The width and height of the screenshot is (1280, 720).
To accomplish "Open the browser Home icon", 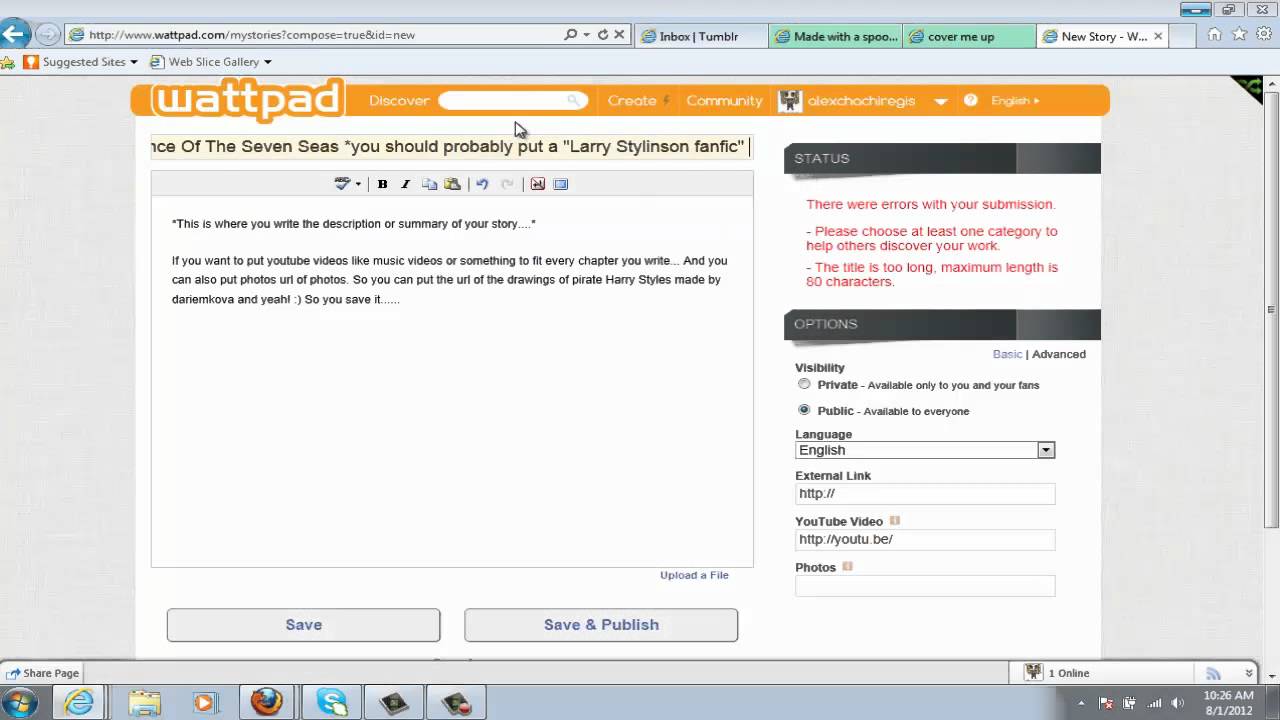I will [1214, 34].
